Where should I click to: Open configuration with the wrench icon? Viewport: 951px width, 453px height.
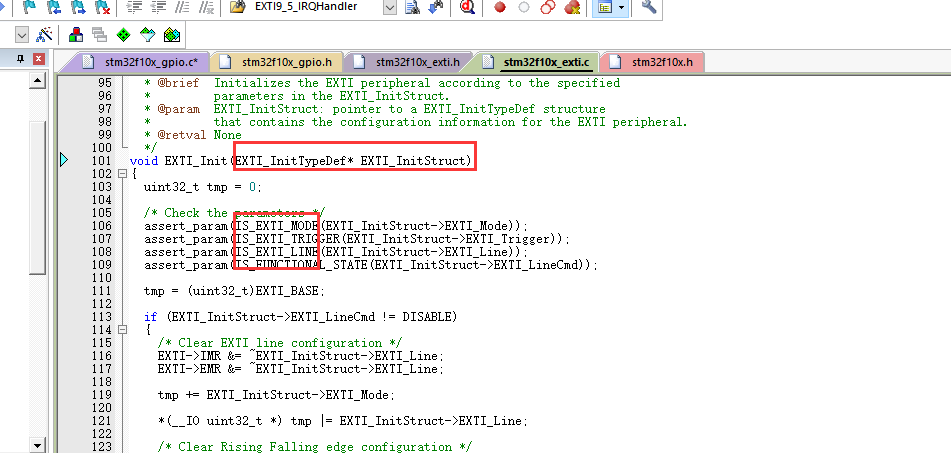click(648, 7)
